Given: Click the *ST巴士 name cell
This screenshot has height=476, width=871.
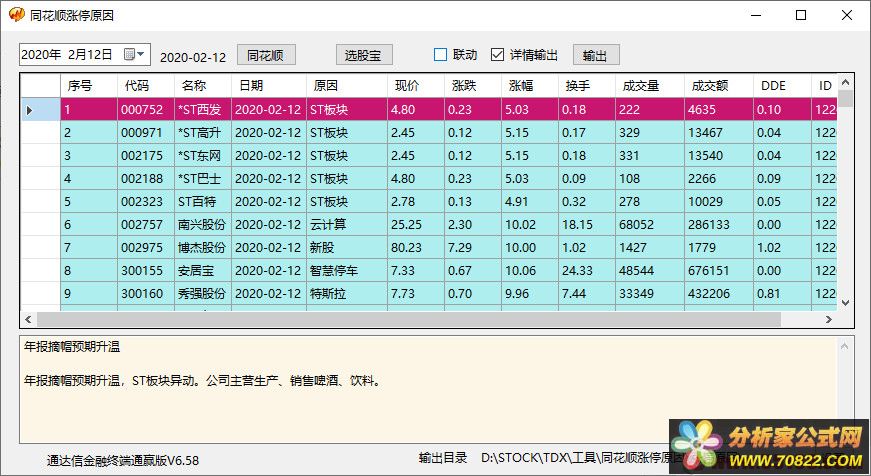Looking at the screenshot, I should click(x=203, y=178).
